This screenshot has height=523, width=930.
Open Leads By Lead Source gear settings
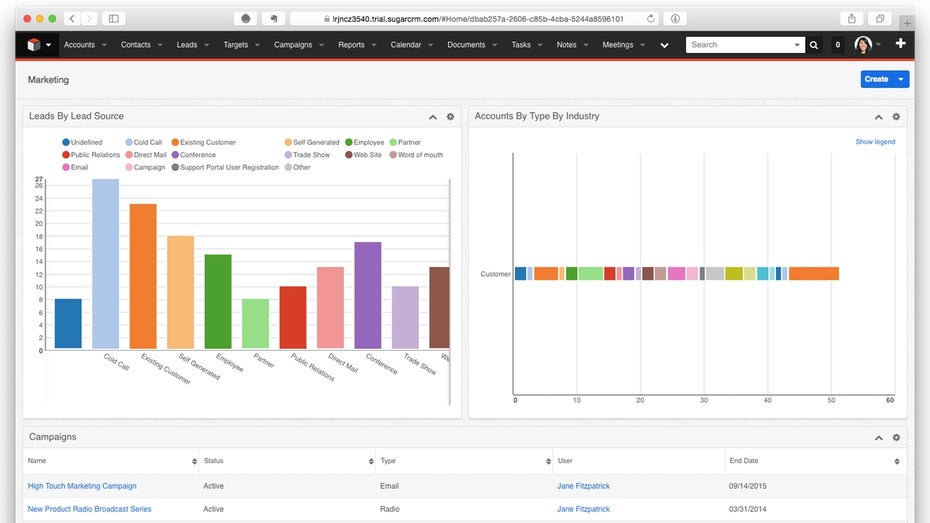[450, 117]
